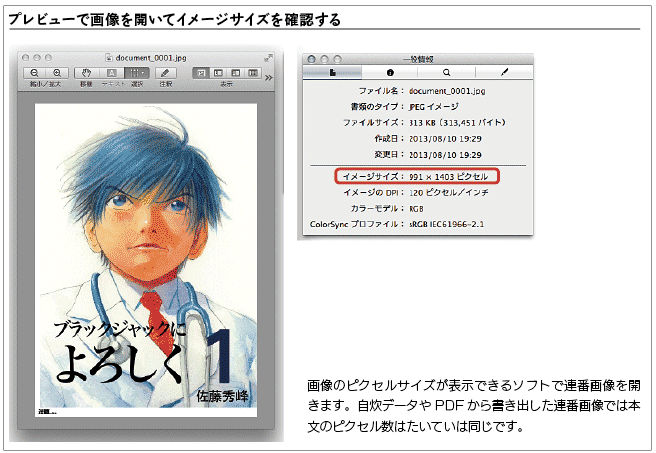Open the Keywords magnifier tab in inspector
656x453 pixels.
pos(446,72)
